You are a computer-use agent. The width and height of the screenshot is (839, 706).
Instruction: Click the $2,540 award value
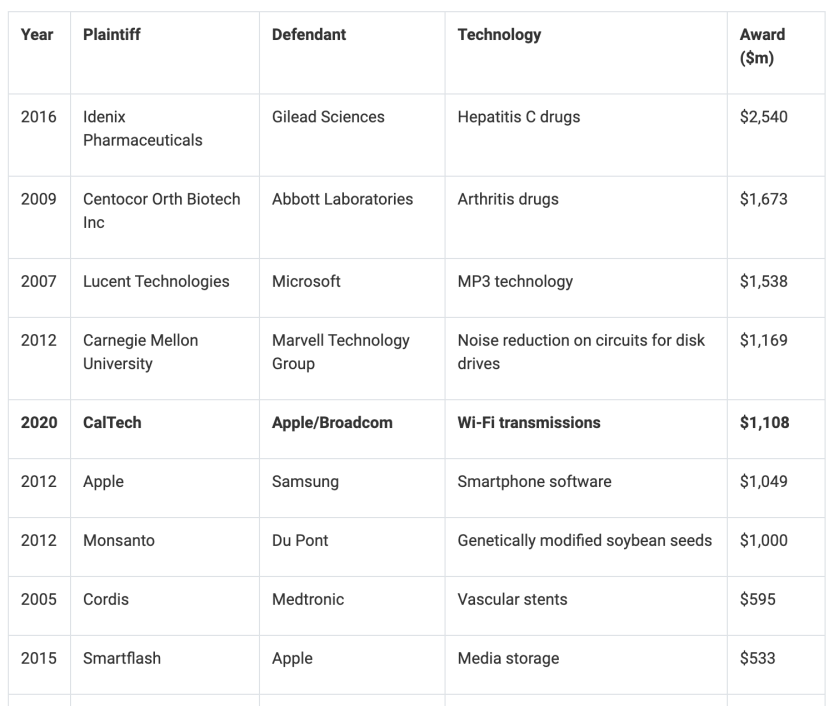coord(764,117)
